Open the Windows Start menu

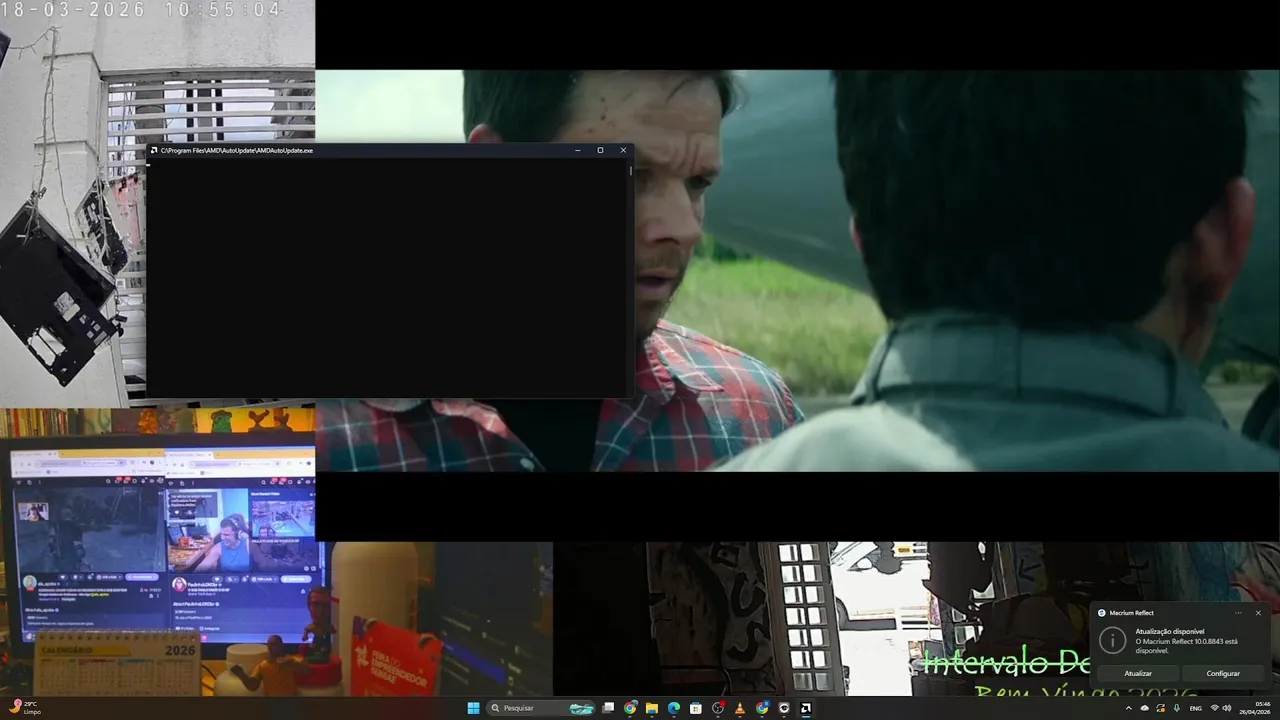[473, 708]
